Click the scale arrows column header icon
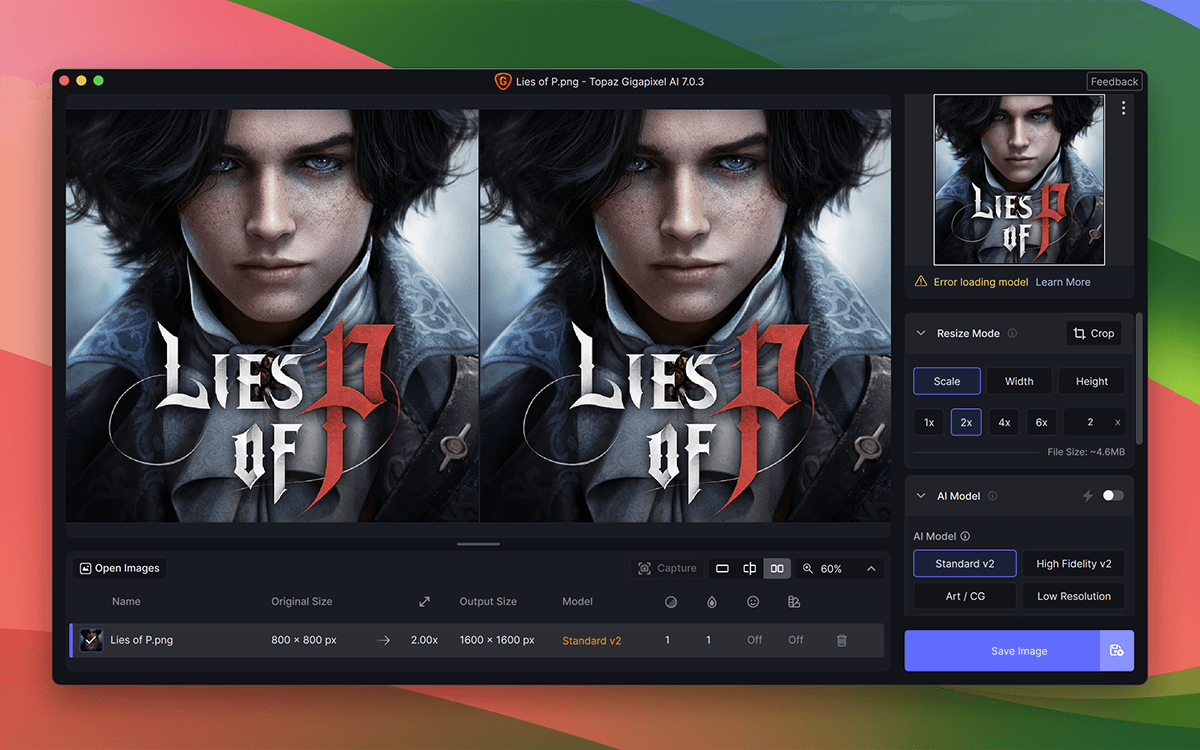 (x=424, y=602)
